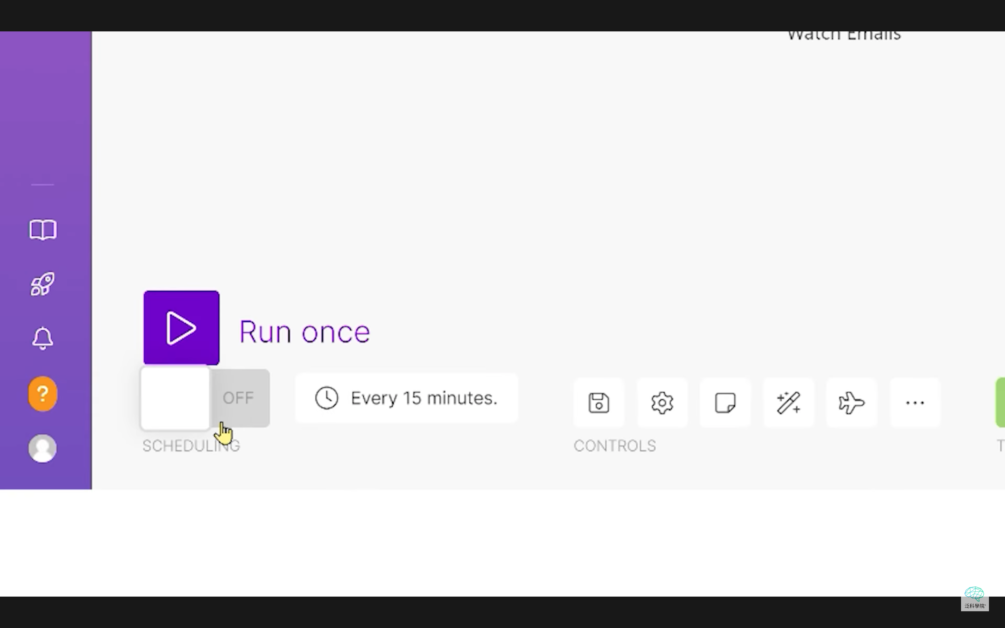The height and width of the screenshot is (628, 1005).
Task: Click the magic wand auto-align icon
Action: (788, 403)
